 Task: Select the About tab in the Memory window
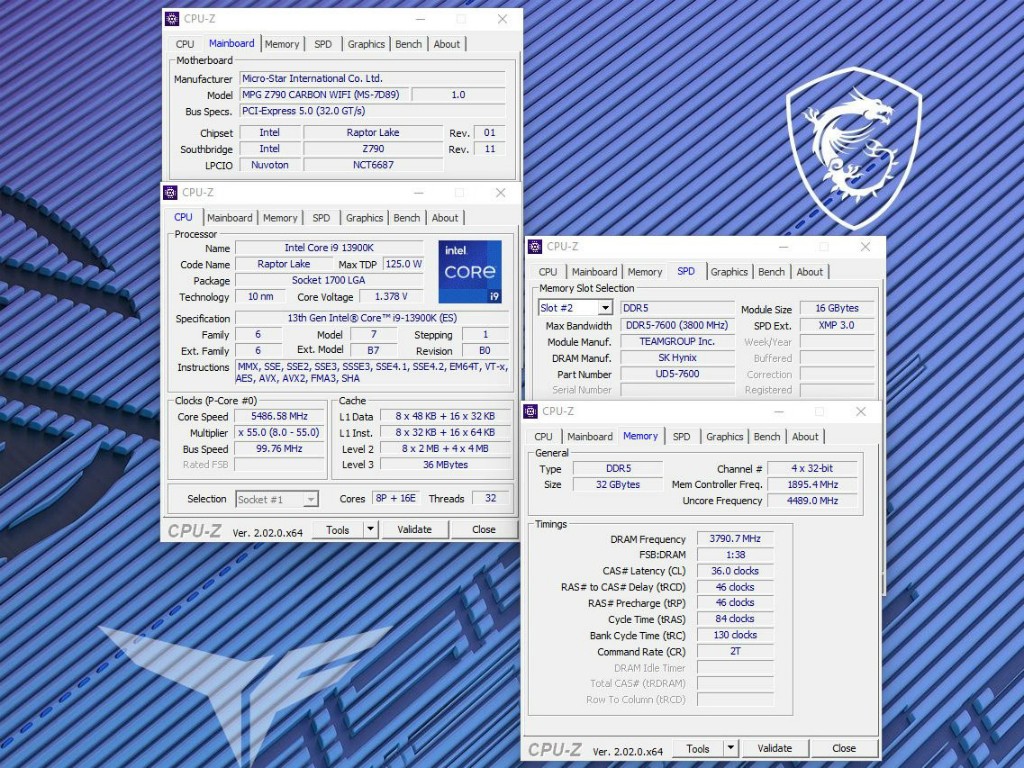(805, 437)
